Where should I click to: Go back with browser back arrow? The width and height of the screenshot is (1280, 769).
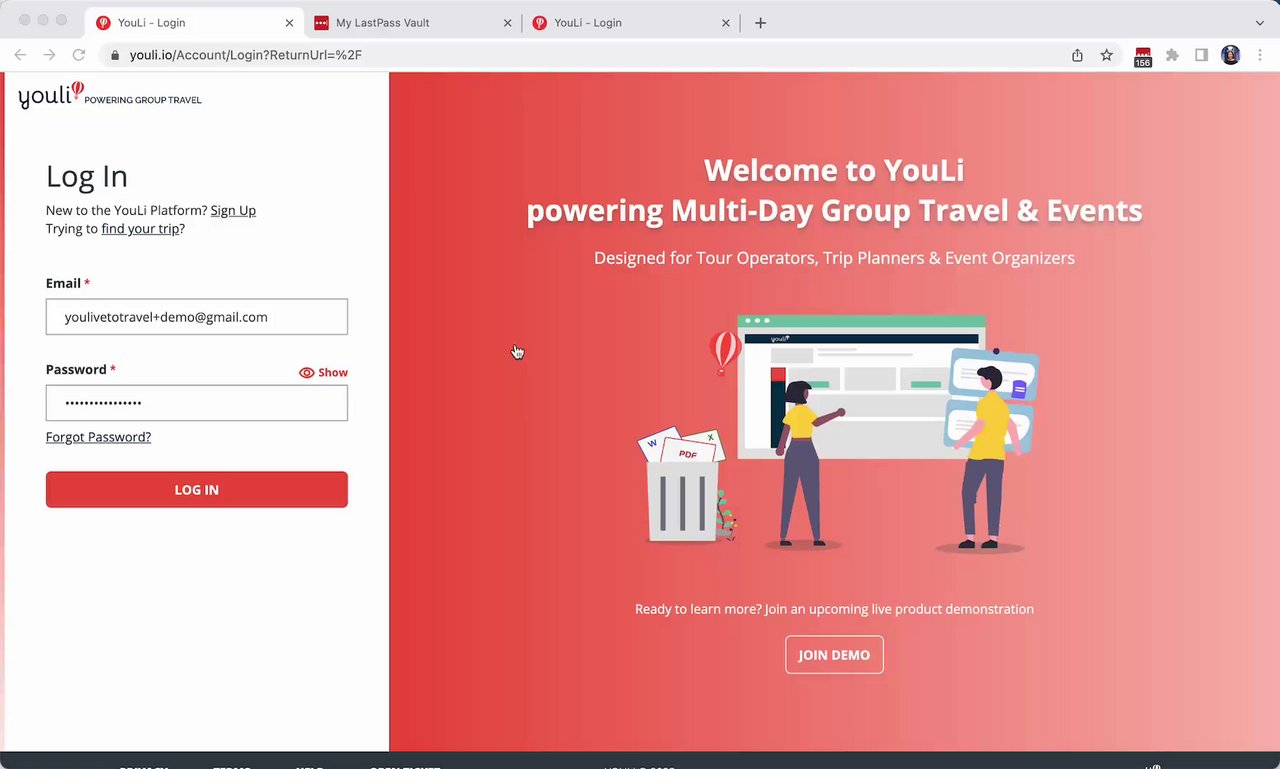pos(20,55)
